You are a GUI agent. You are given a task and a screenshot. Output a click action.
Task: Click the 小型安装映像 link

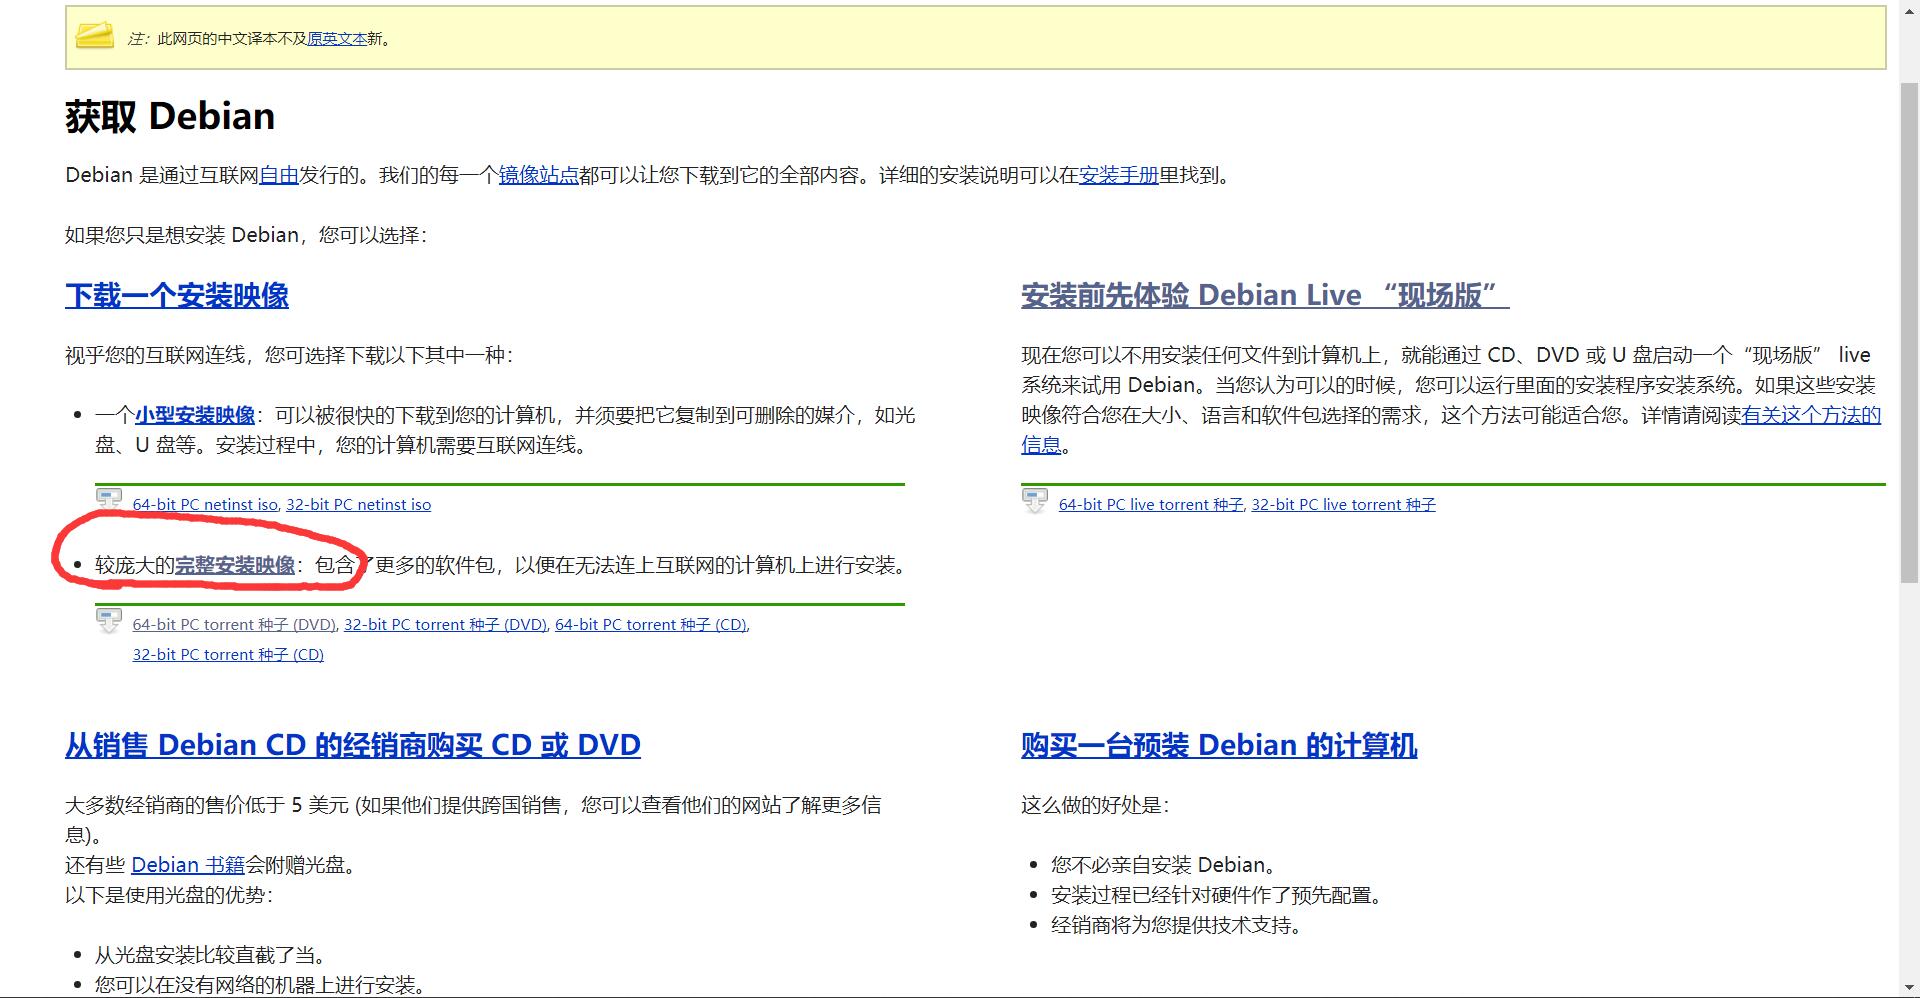(195, 415)
